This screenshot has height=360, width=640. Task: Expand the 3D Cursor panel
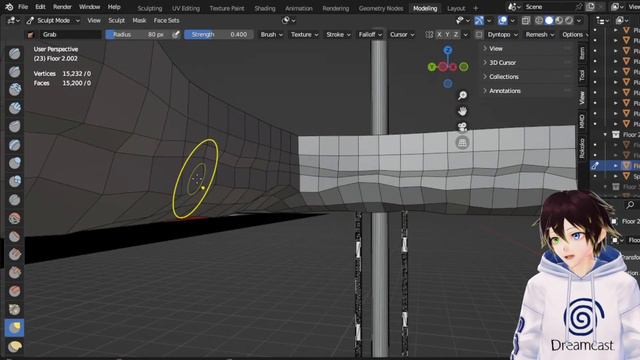click(x=527, y=63)
